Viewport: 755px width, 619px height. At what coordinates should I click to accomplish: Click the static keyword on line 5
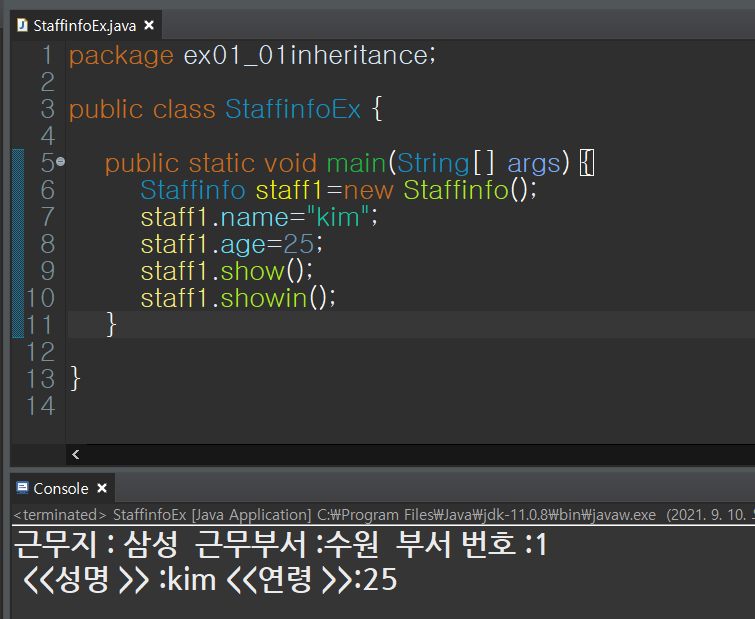221,163
